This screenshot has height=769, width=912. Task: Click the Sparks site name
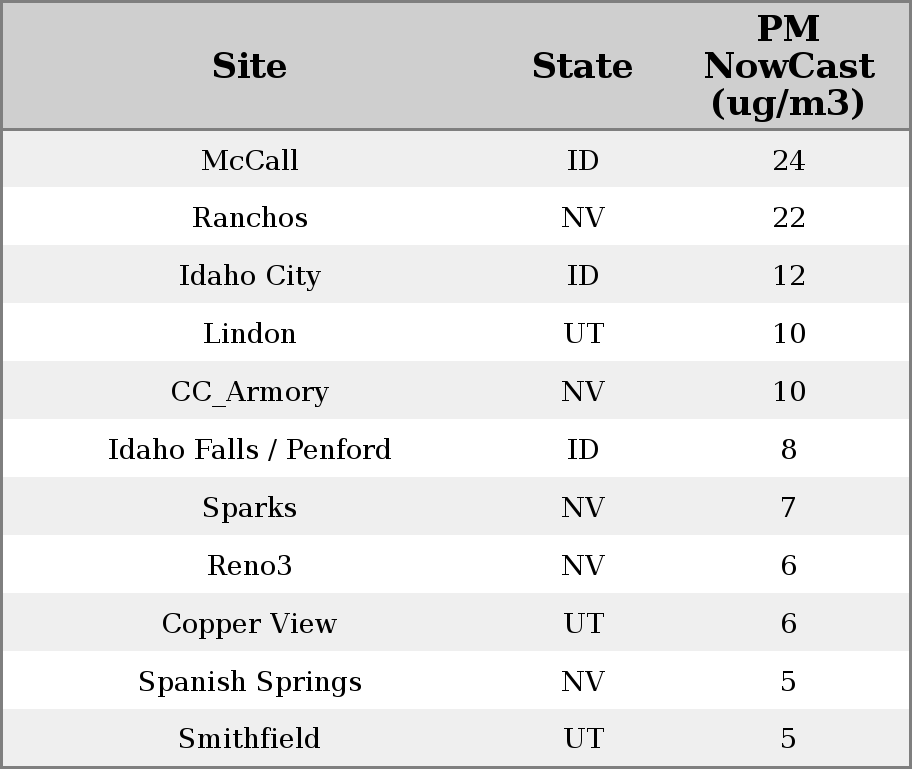point(249,508)
